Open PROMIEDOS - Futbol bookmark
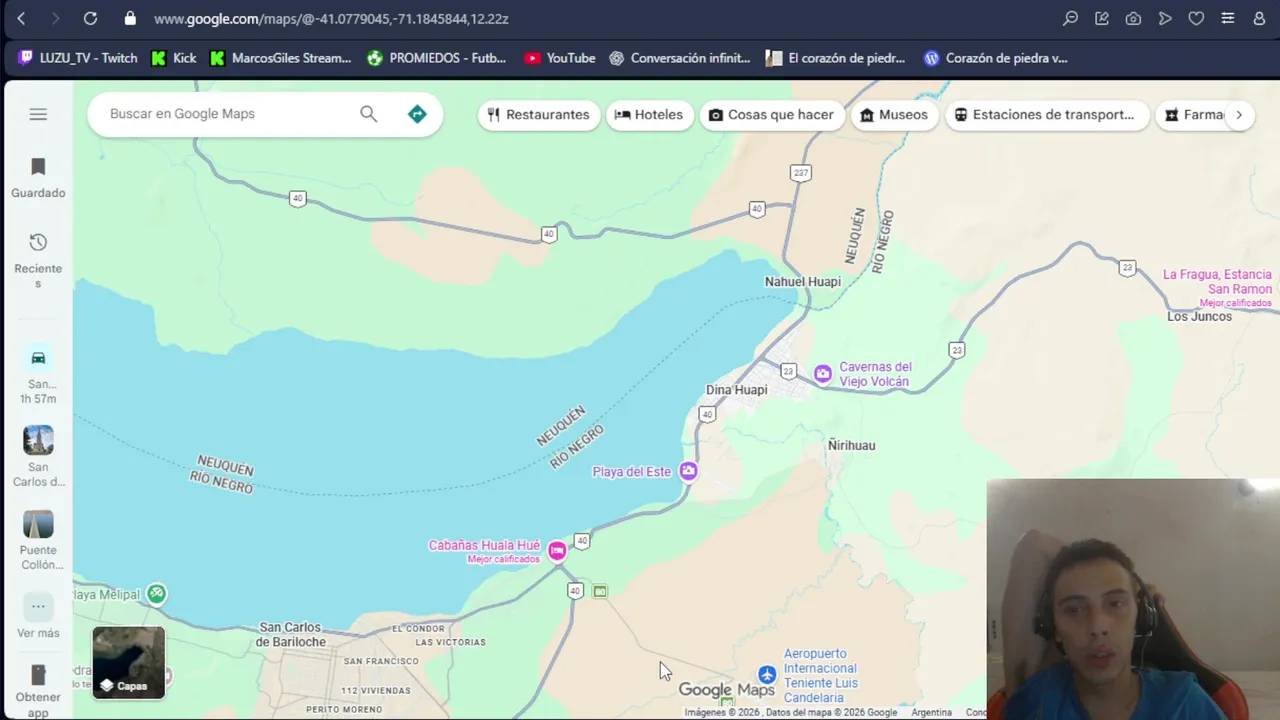 tap(437, 58)
